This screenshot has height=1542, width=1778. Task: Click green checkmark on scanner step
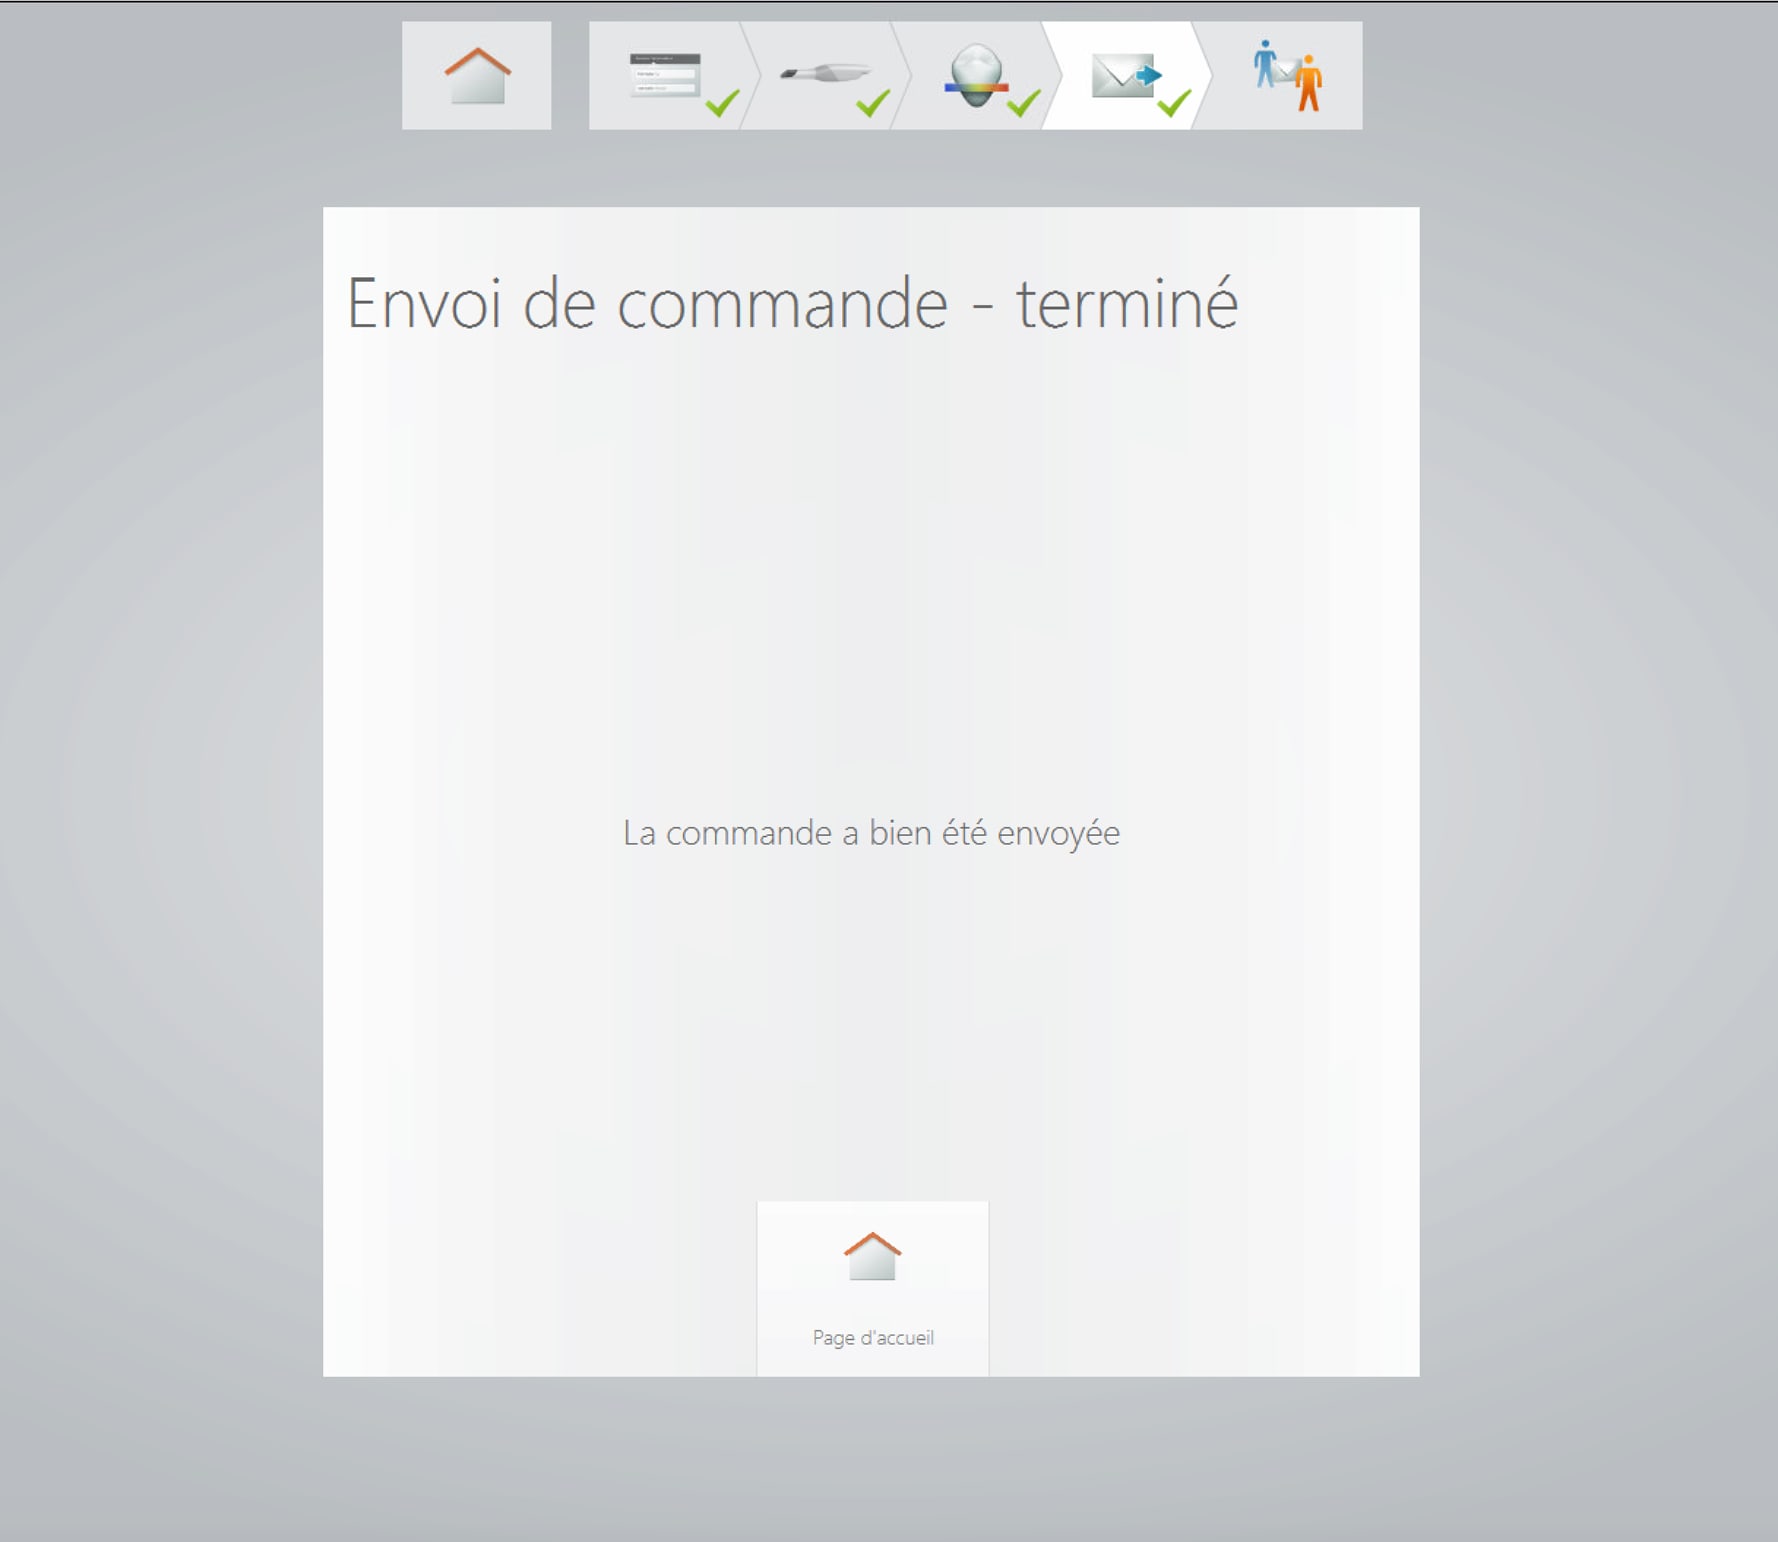(873, 102)
